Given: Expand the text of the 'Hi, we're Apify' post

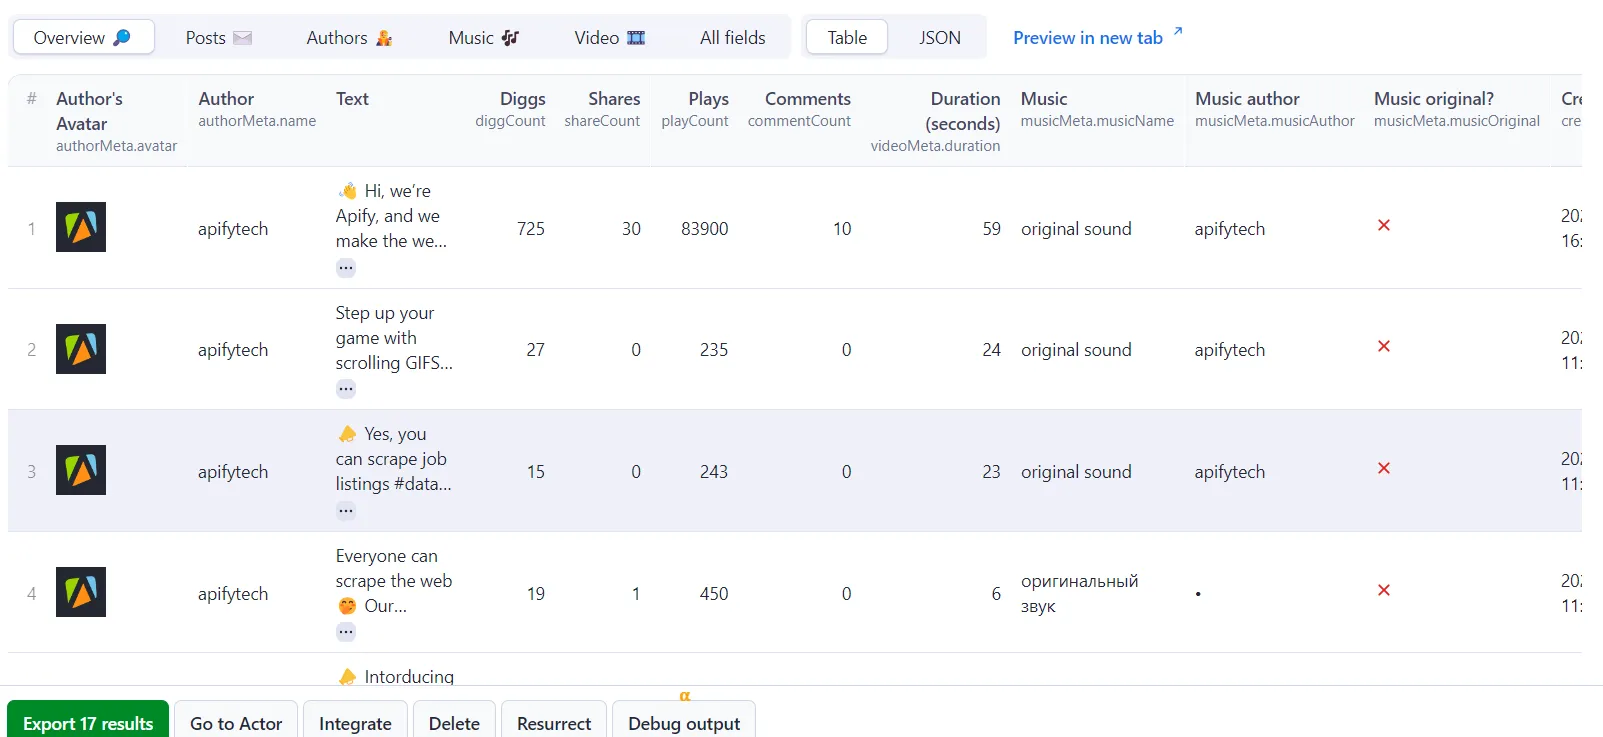Looking at the screenshot, I should (x=346, y=268).
